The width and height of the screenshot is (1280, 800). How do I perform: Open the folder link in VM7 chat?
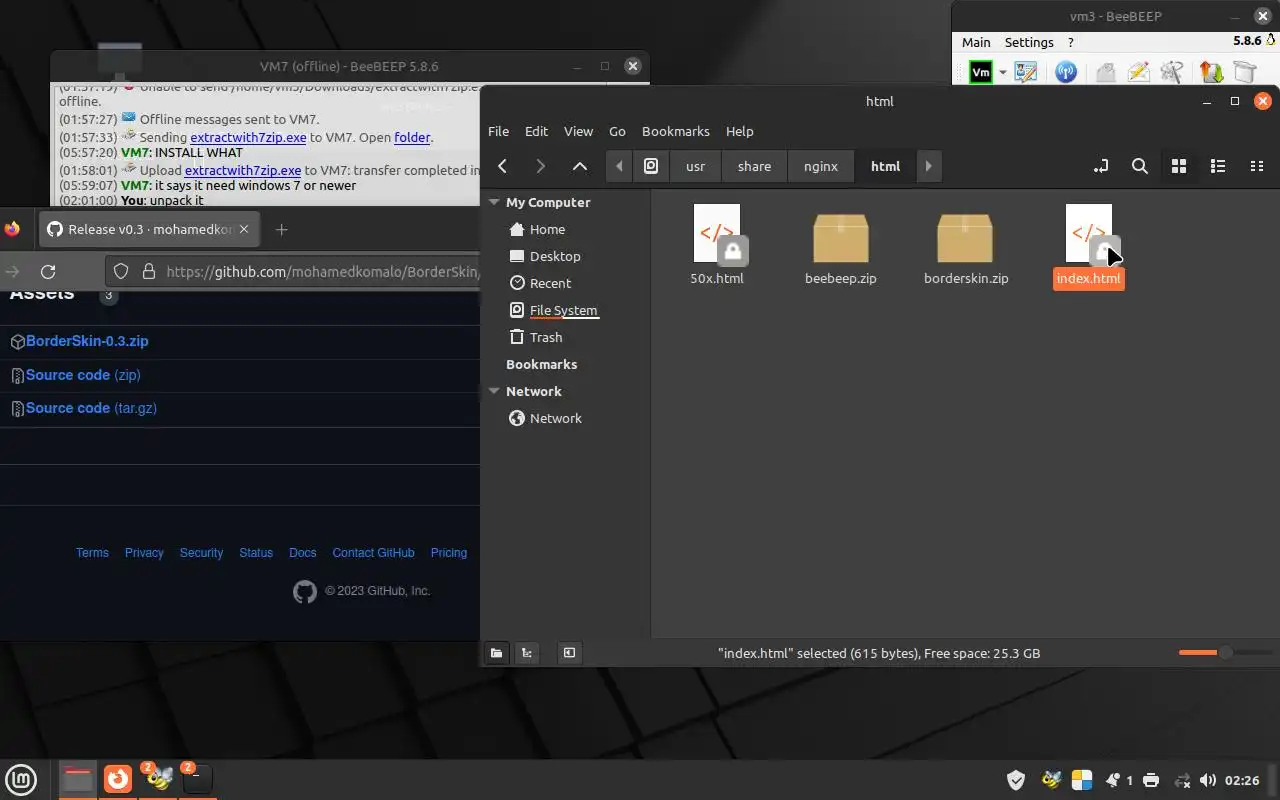click(x=412, y=137)
